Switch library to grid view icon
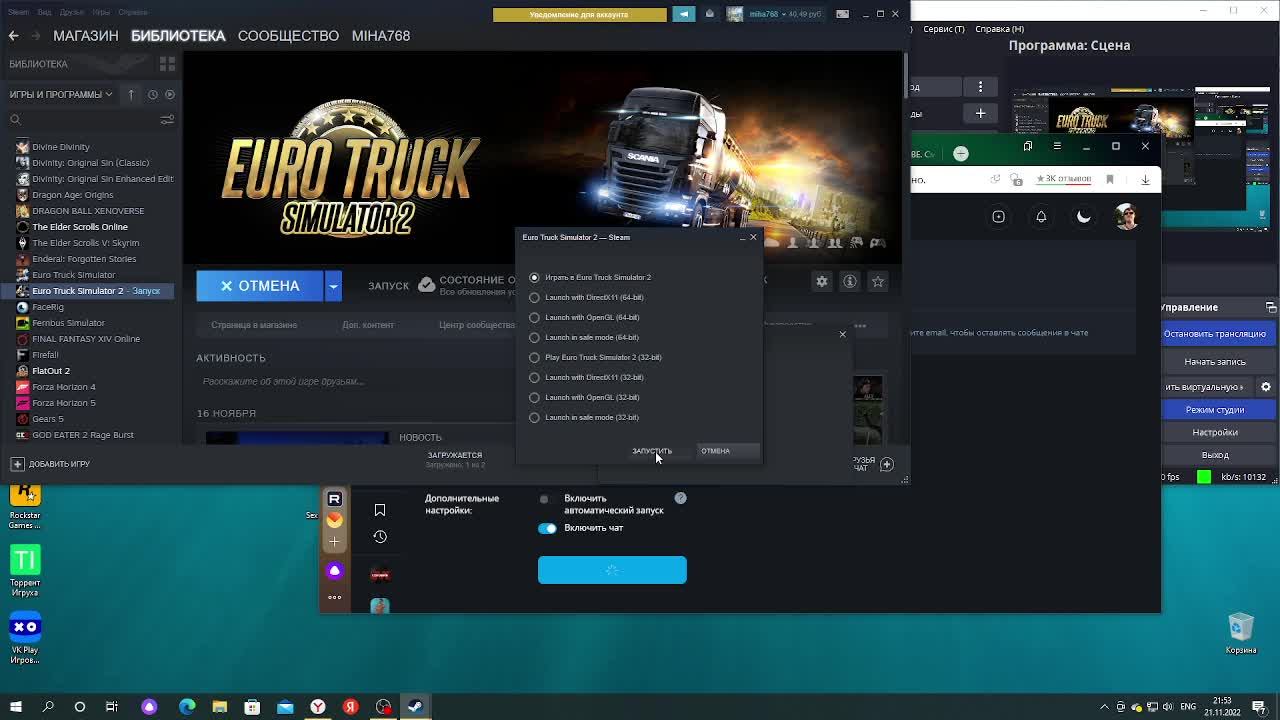The image size is (1280, 720). click(x=167, y=64)
